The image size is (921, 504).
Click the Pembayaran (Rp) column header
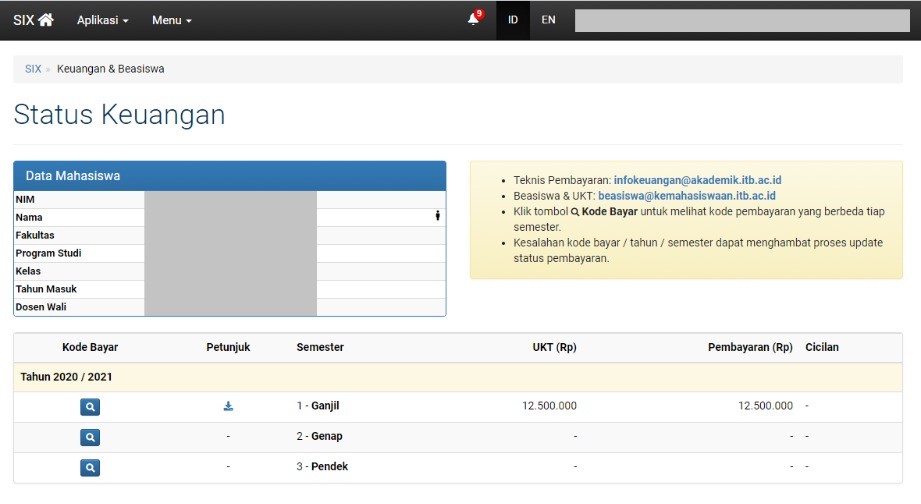tap(750, 347)
